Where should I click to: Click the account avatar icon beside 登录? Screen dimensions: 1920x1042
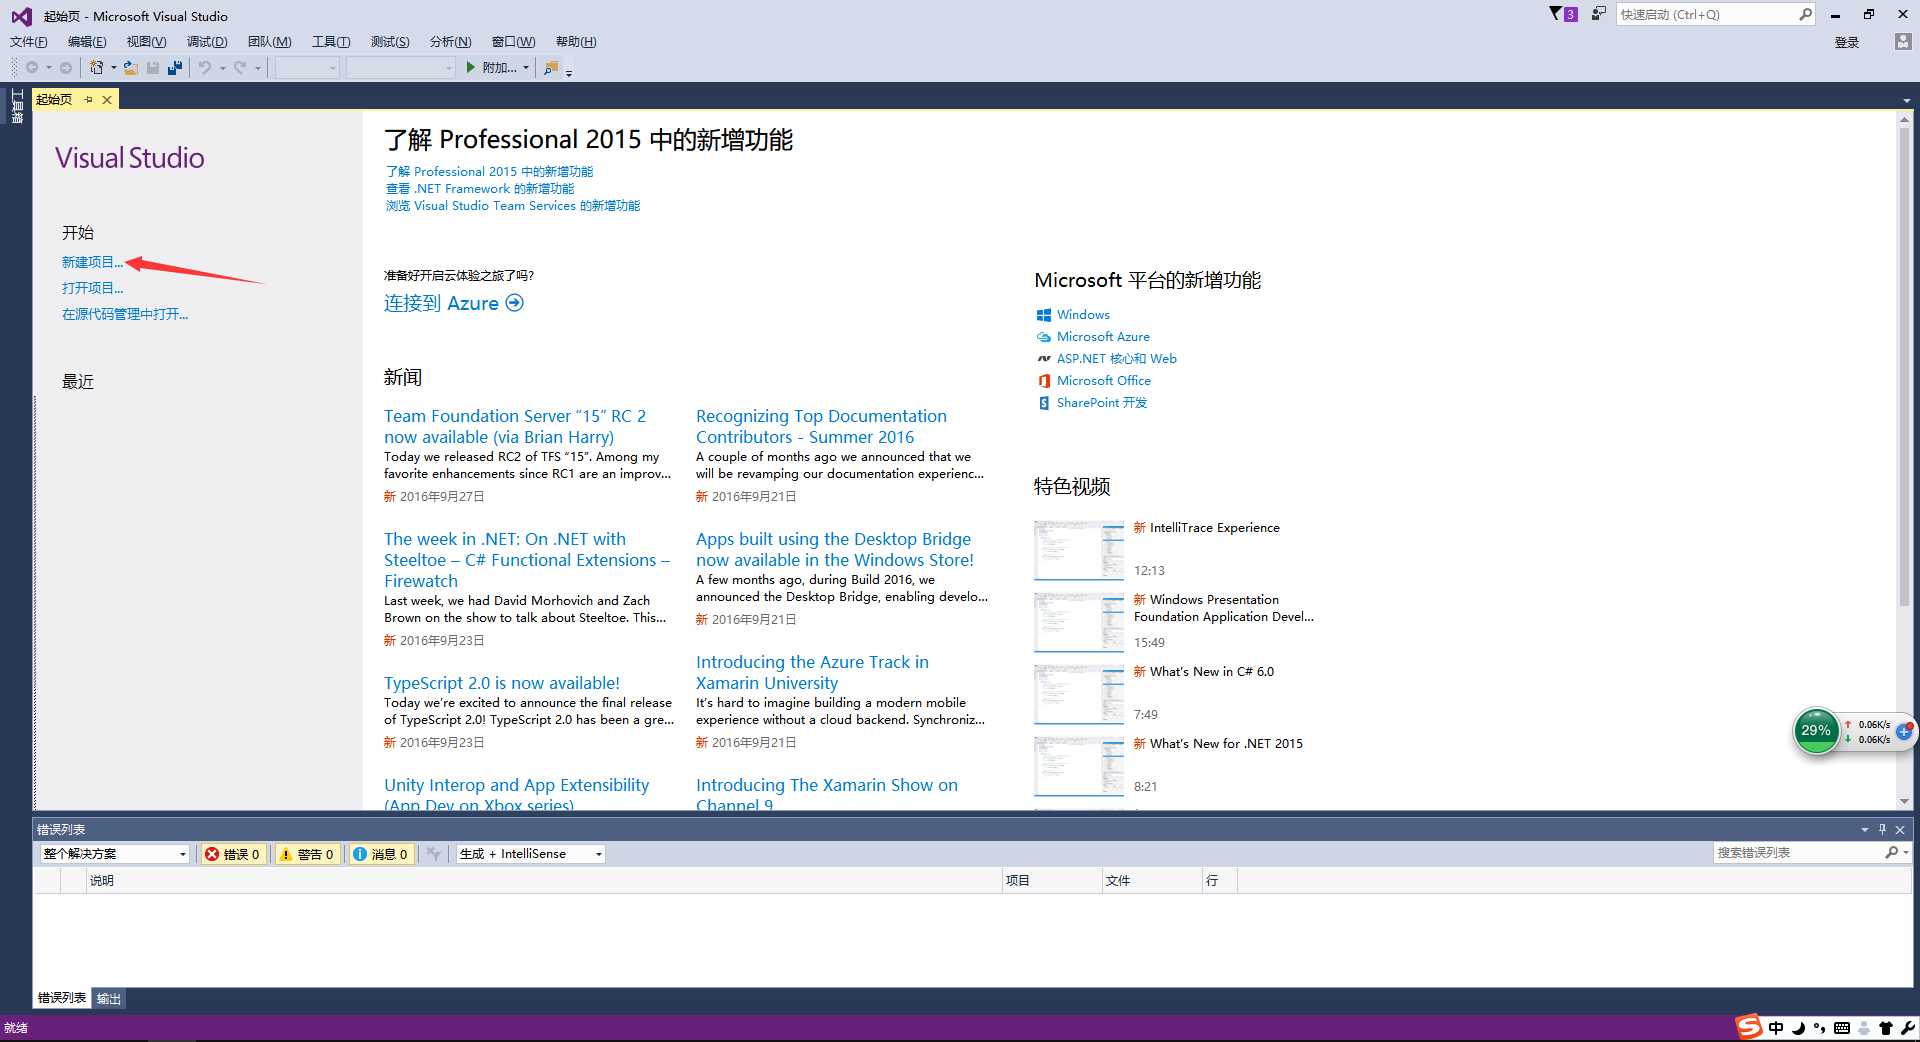(x=1902, y=42)
